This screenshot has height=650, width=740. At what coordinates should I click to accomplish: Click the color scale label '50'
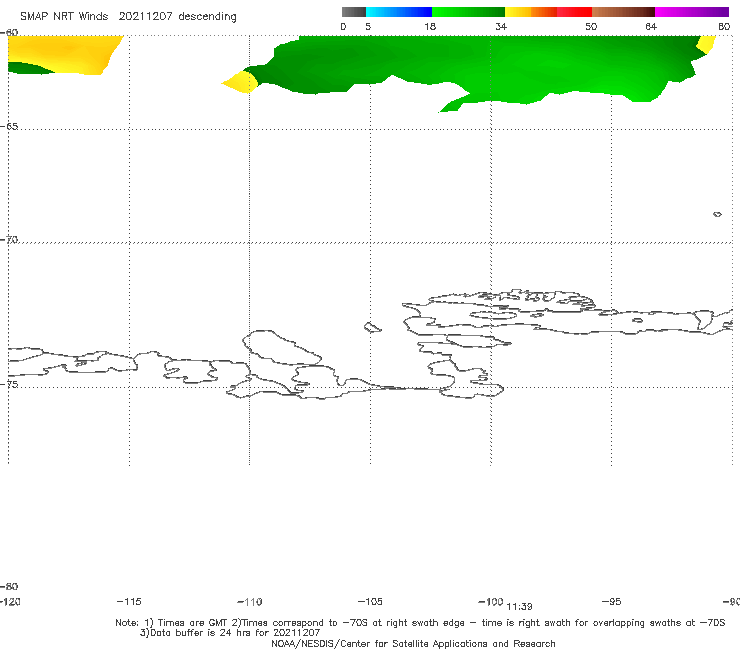tap(591, 26)
